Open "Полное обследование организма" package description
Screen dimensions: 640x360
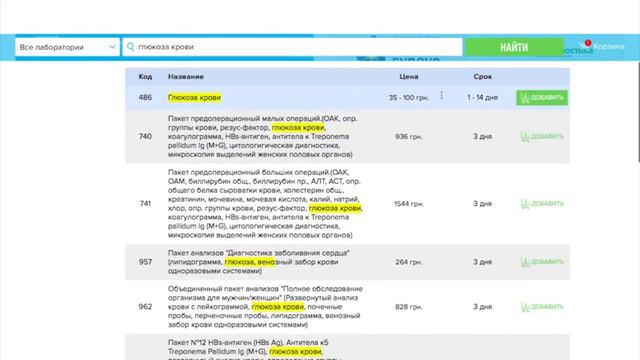[265, 307]
